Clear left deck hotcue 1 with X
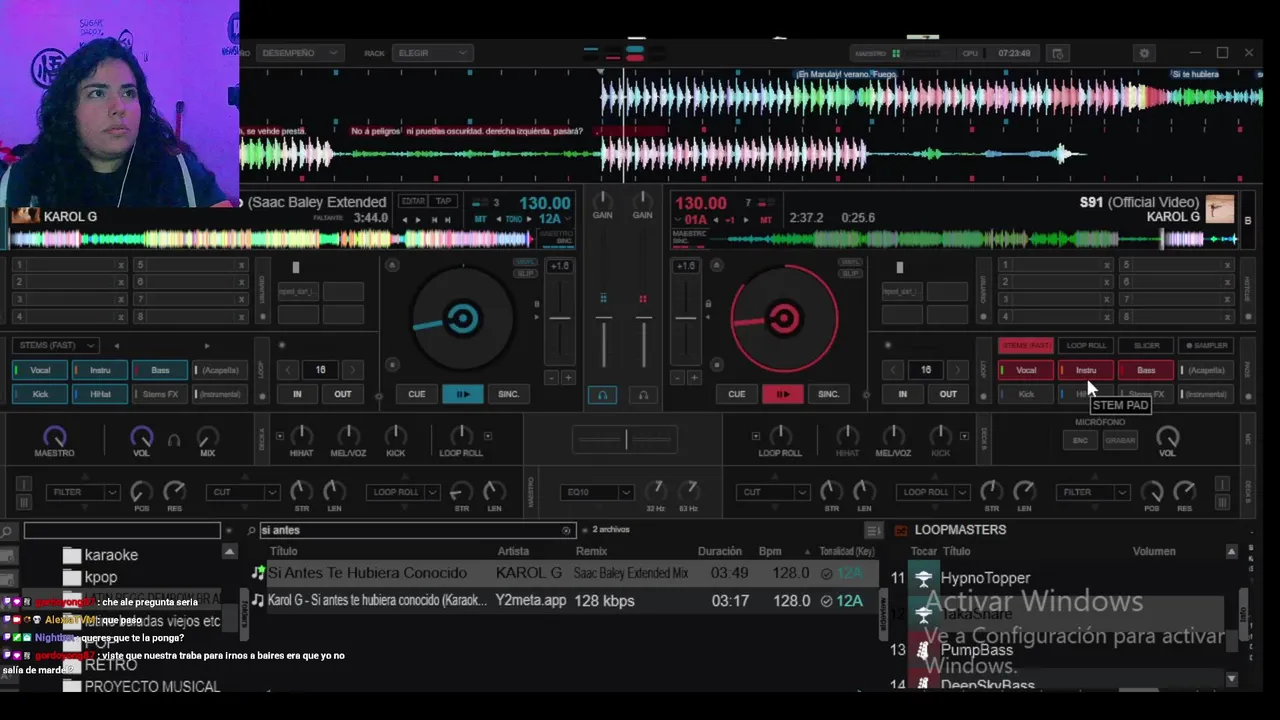This screenshot has height=720, width=1280. [x=121, y=265]
